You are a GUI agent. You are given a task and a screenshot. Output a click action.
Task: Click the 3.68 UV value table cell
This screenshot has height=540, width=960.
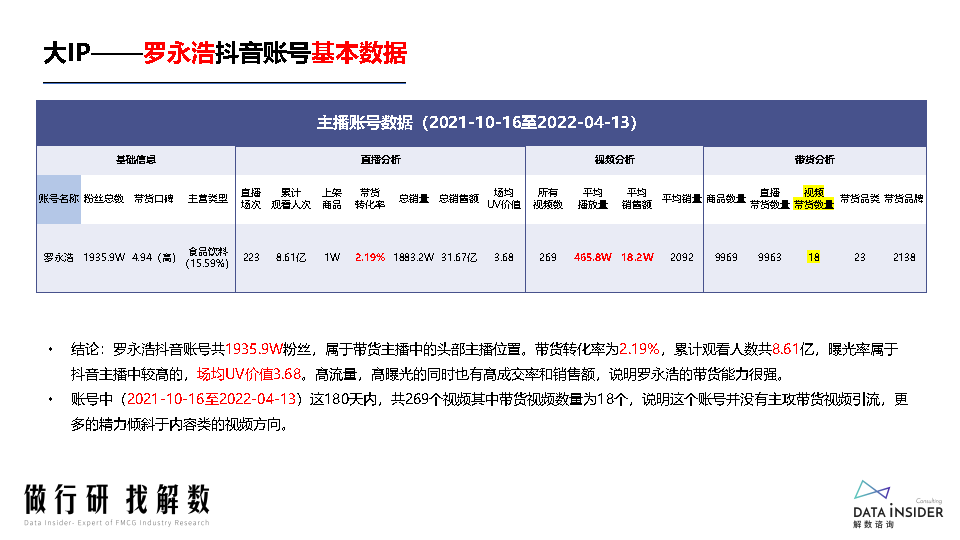(504, 258)
